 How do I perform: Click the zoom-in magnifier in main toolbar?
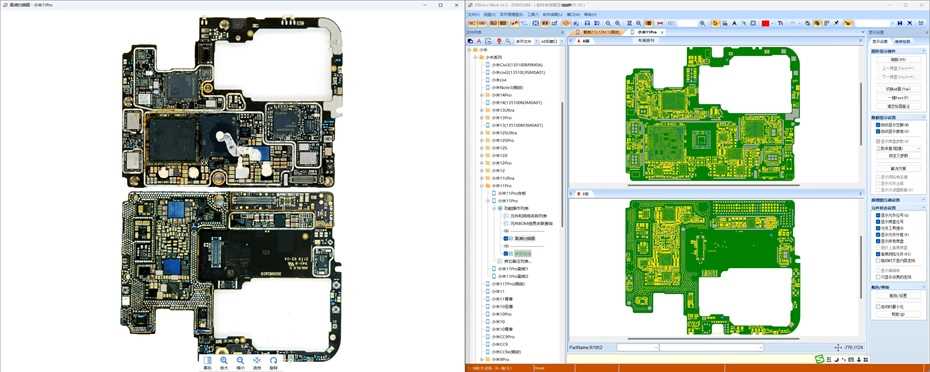(x=617, y=23)
